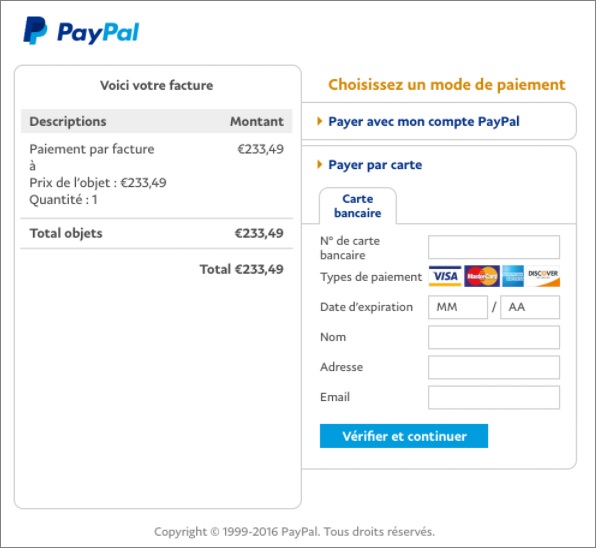Switch to the Carte bancaire tab
Screen dimensions: 596x548
coord(358,206)
